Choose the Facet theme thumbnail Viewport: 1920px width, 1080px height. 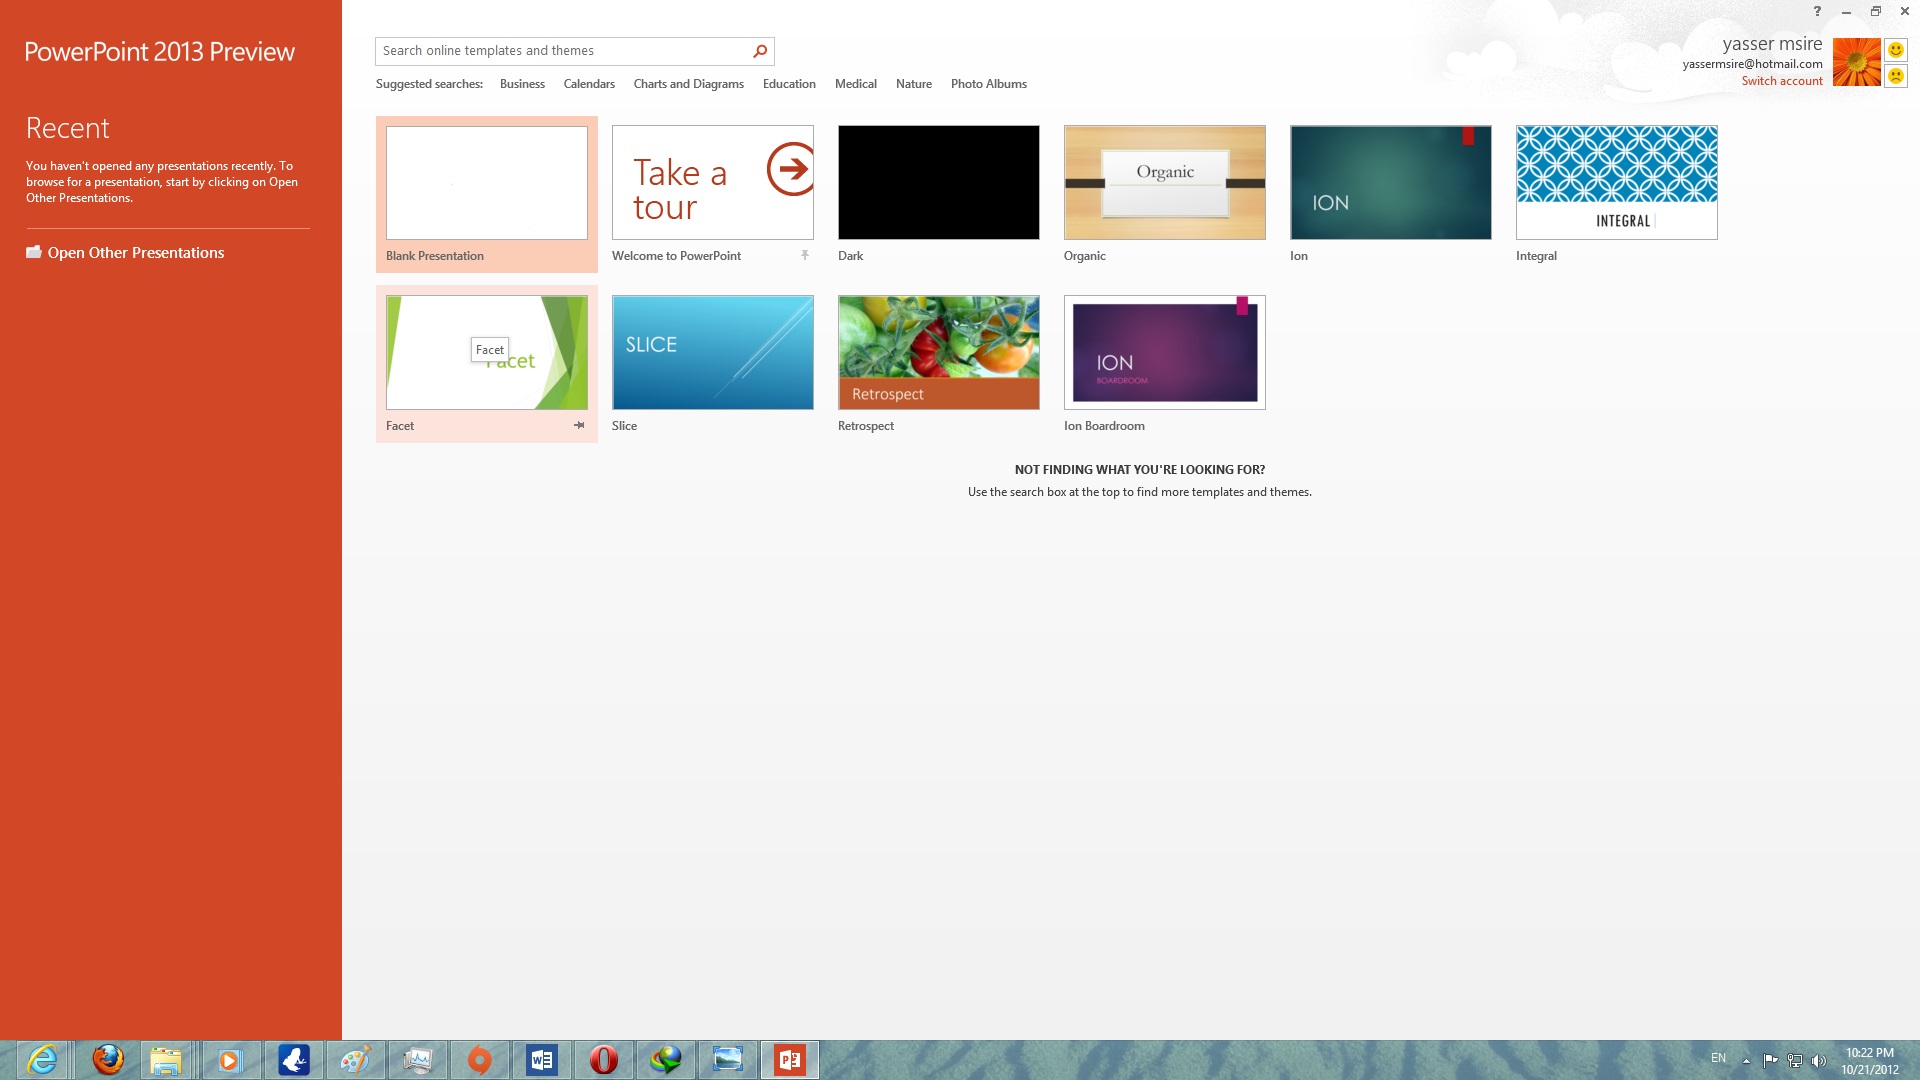pyautogui.click(x=487, y=353)
